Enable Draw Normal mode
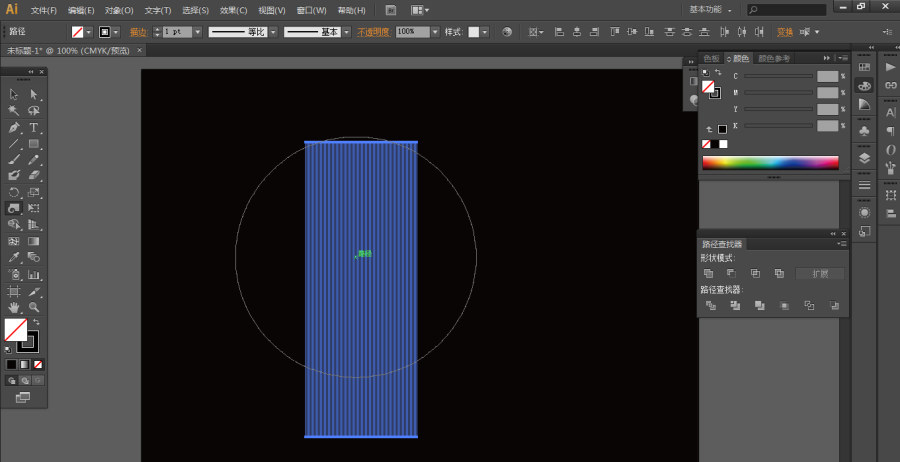This screenshot has width=900, height=462. (11, 381)
